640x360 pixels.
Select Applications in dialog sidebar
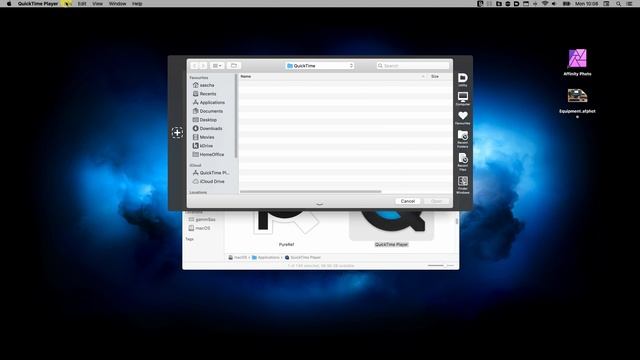point(211,102)
